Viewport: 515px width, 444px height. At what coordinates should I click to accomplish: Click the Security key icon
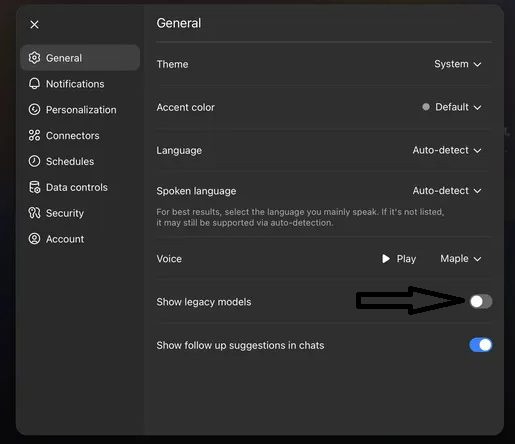[x=34, y=213]
